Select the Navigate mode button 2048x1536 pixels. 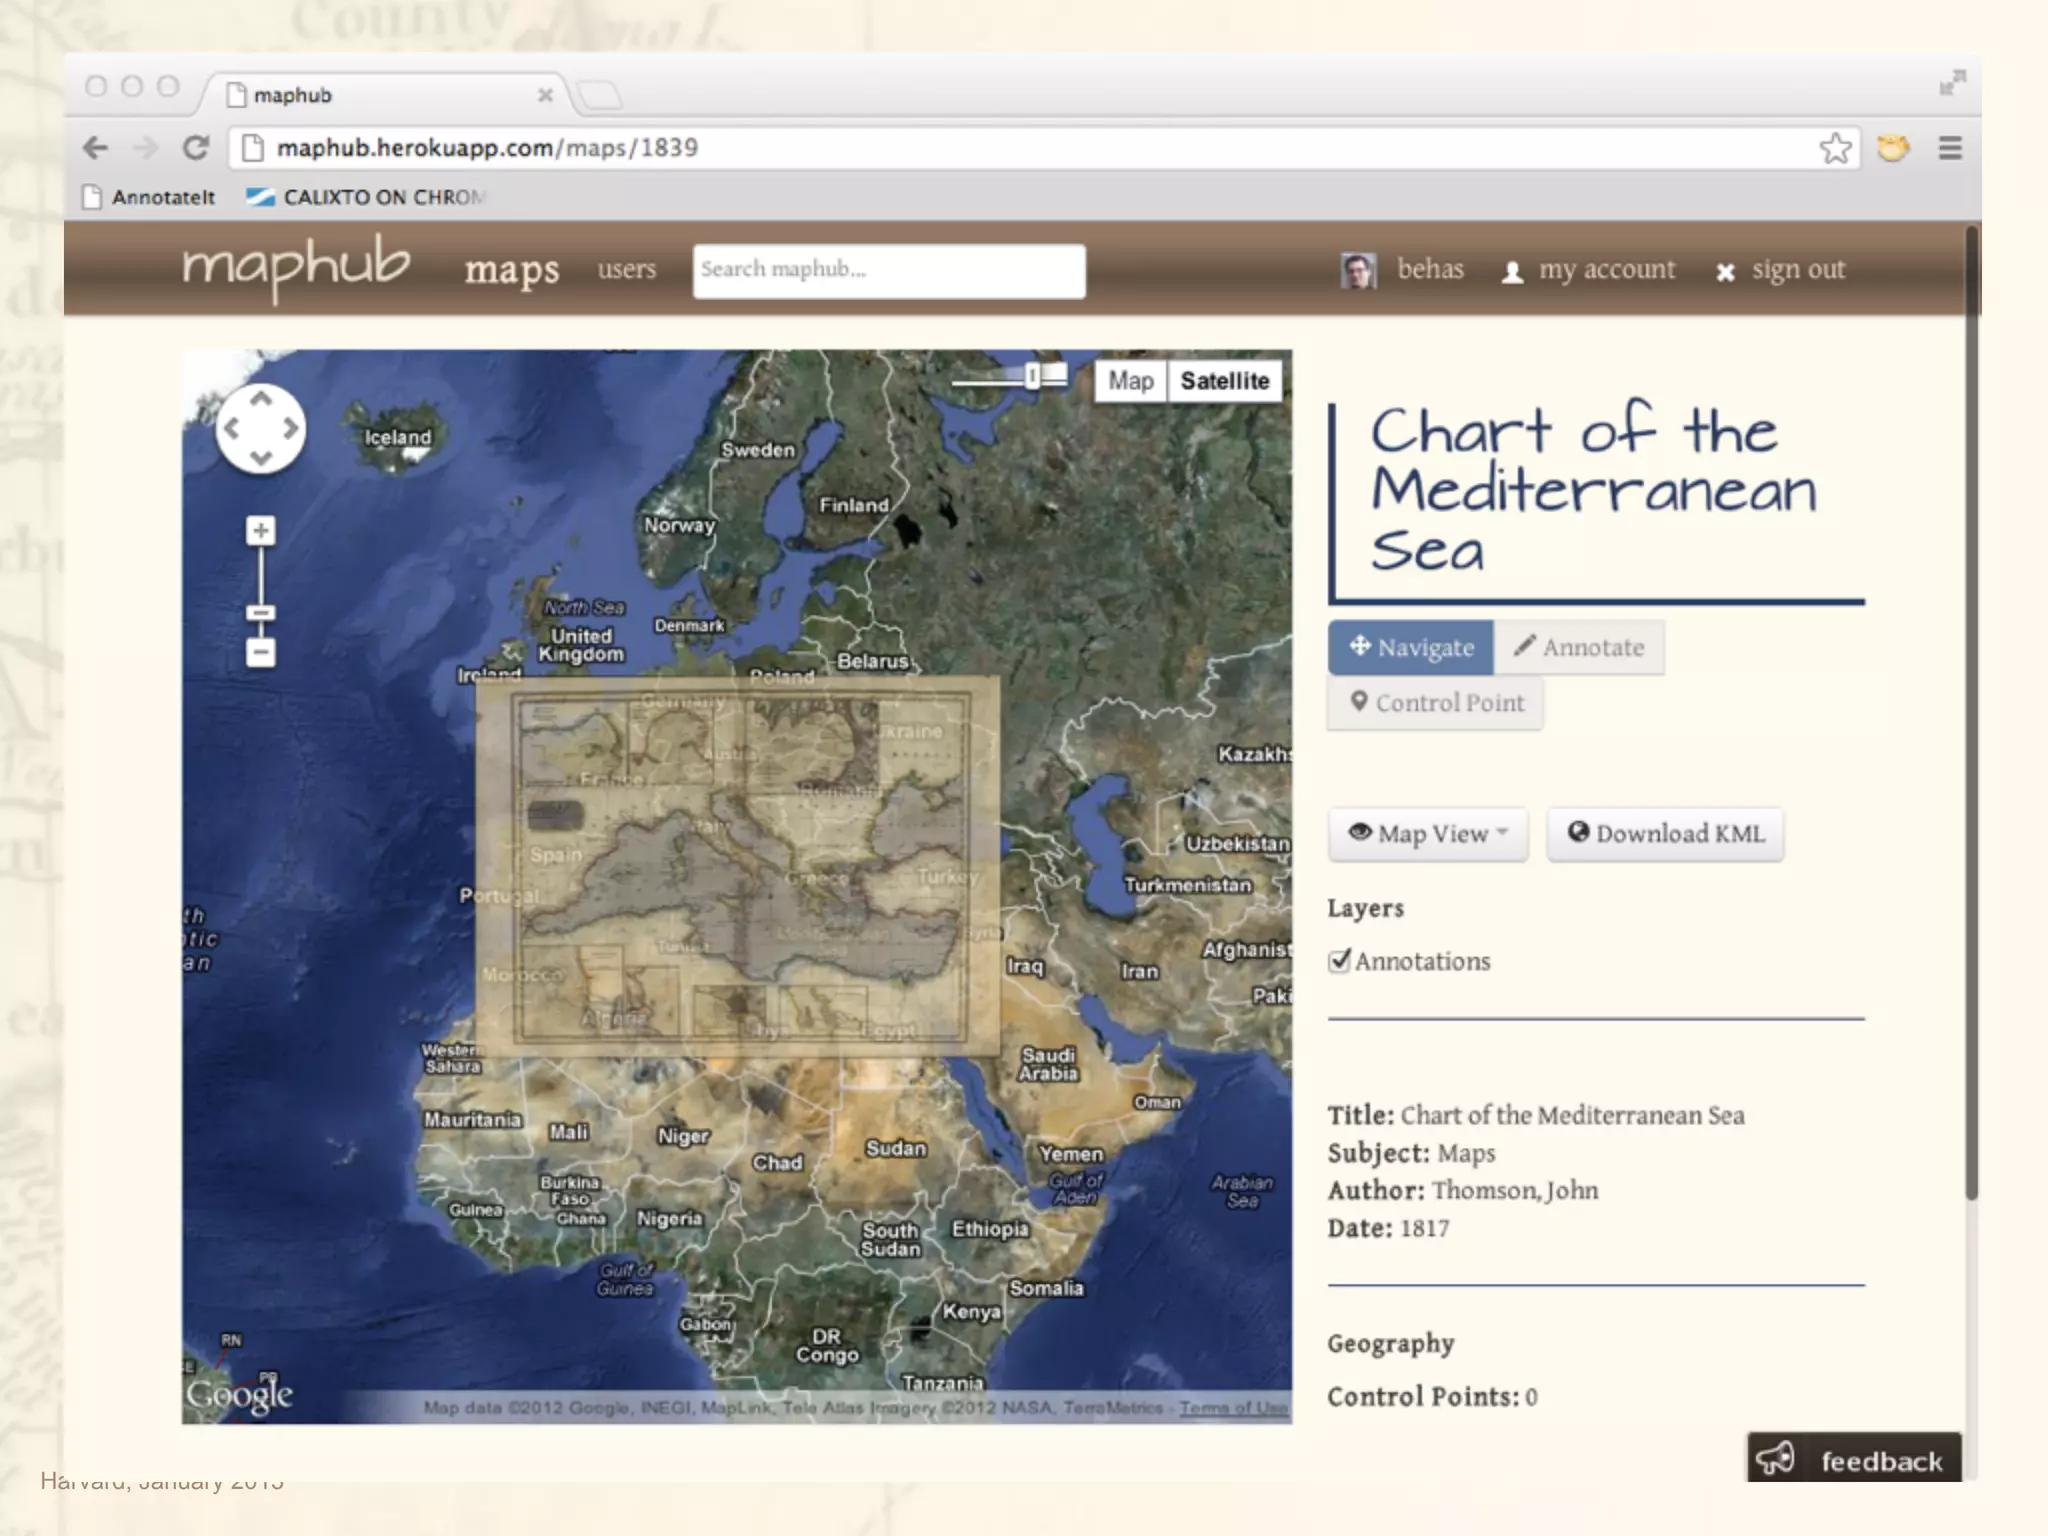tap(1411, 647)
